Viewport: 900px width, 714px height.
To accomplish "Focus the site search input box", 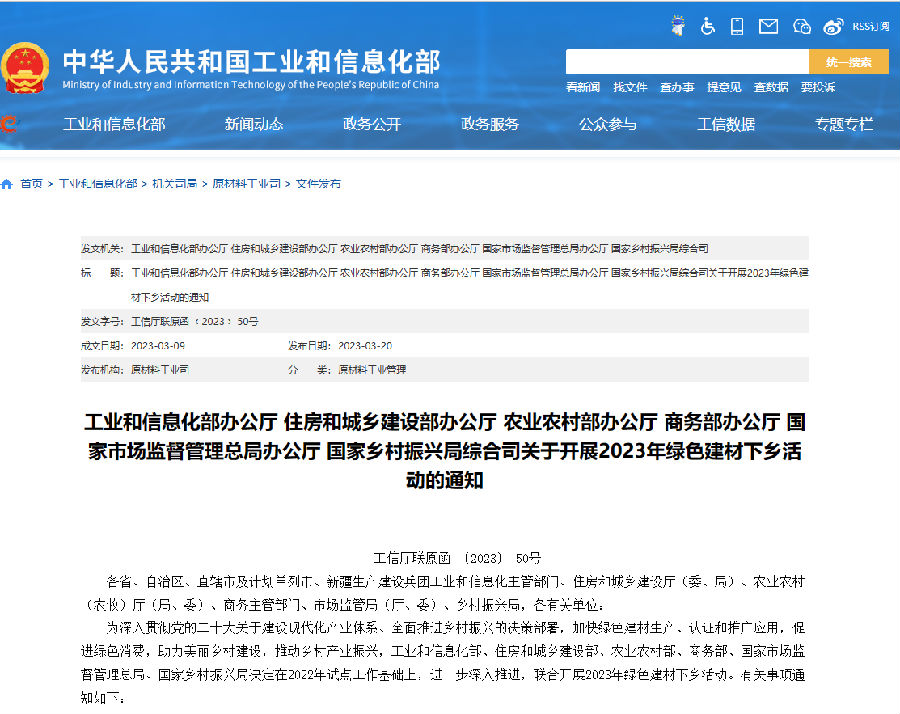I will tap(687, 61).
